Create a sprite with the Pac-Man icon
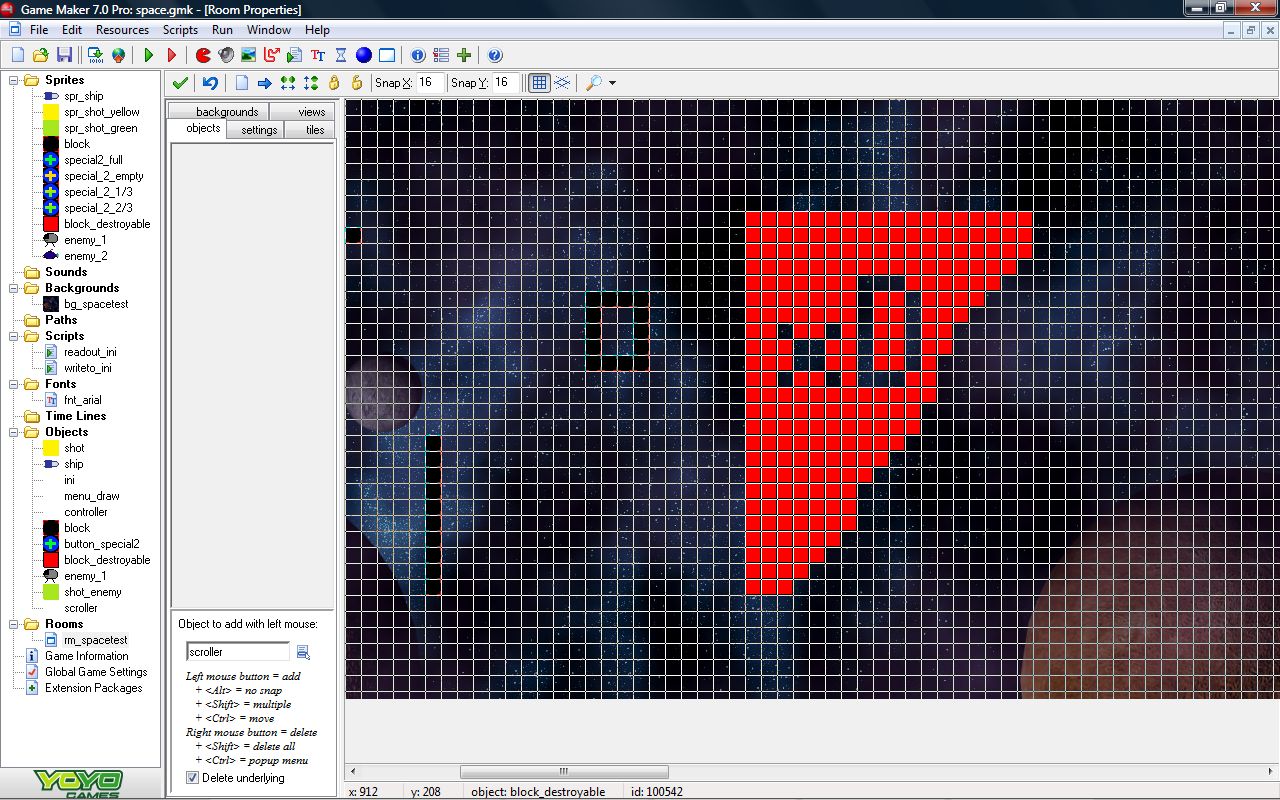This screenshot has height=800, width=1280. point(203,56)
